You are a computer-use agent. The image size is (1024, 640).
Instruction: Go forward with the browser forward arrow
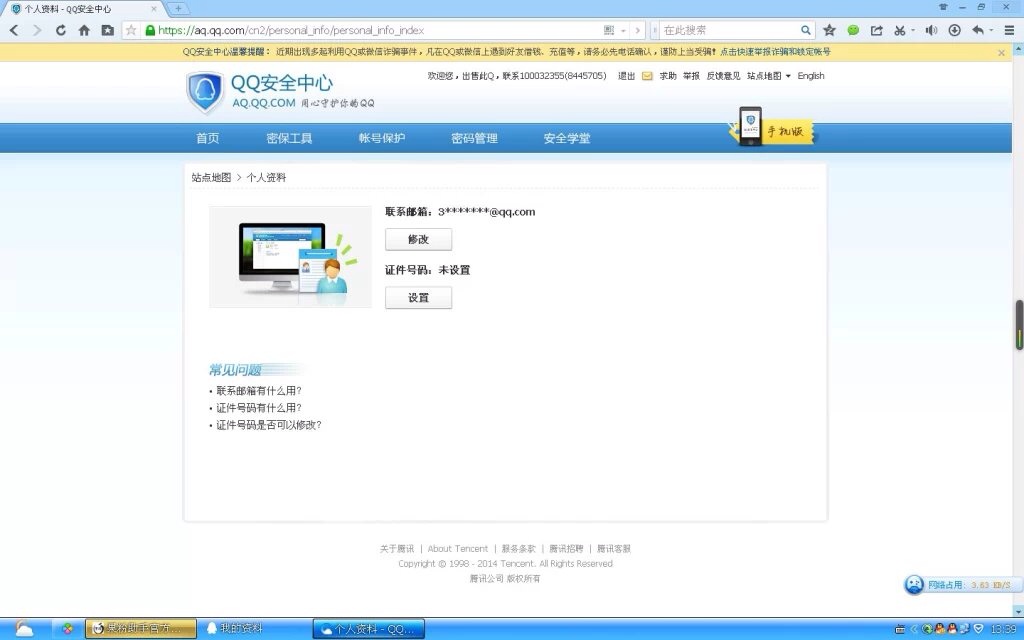coord(37,30)
